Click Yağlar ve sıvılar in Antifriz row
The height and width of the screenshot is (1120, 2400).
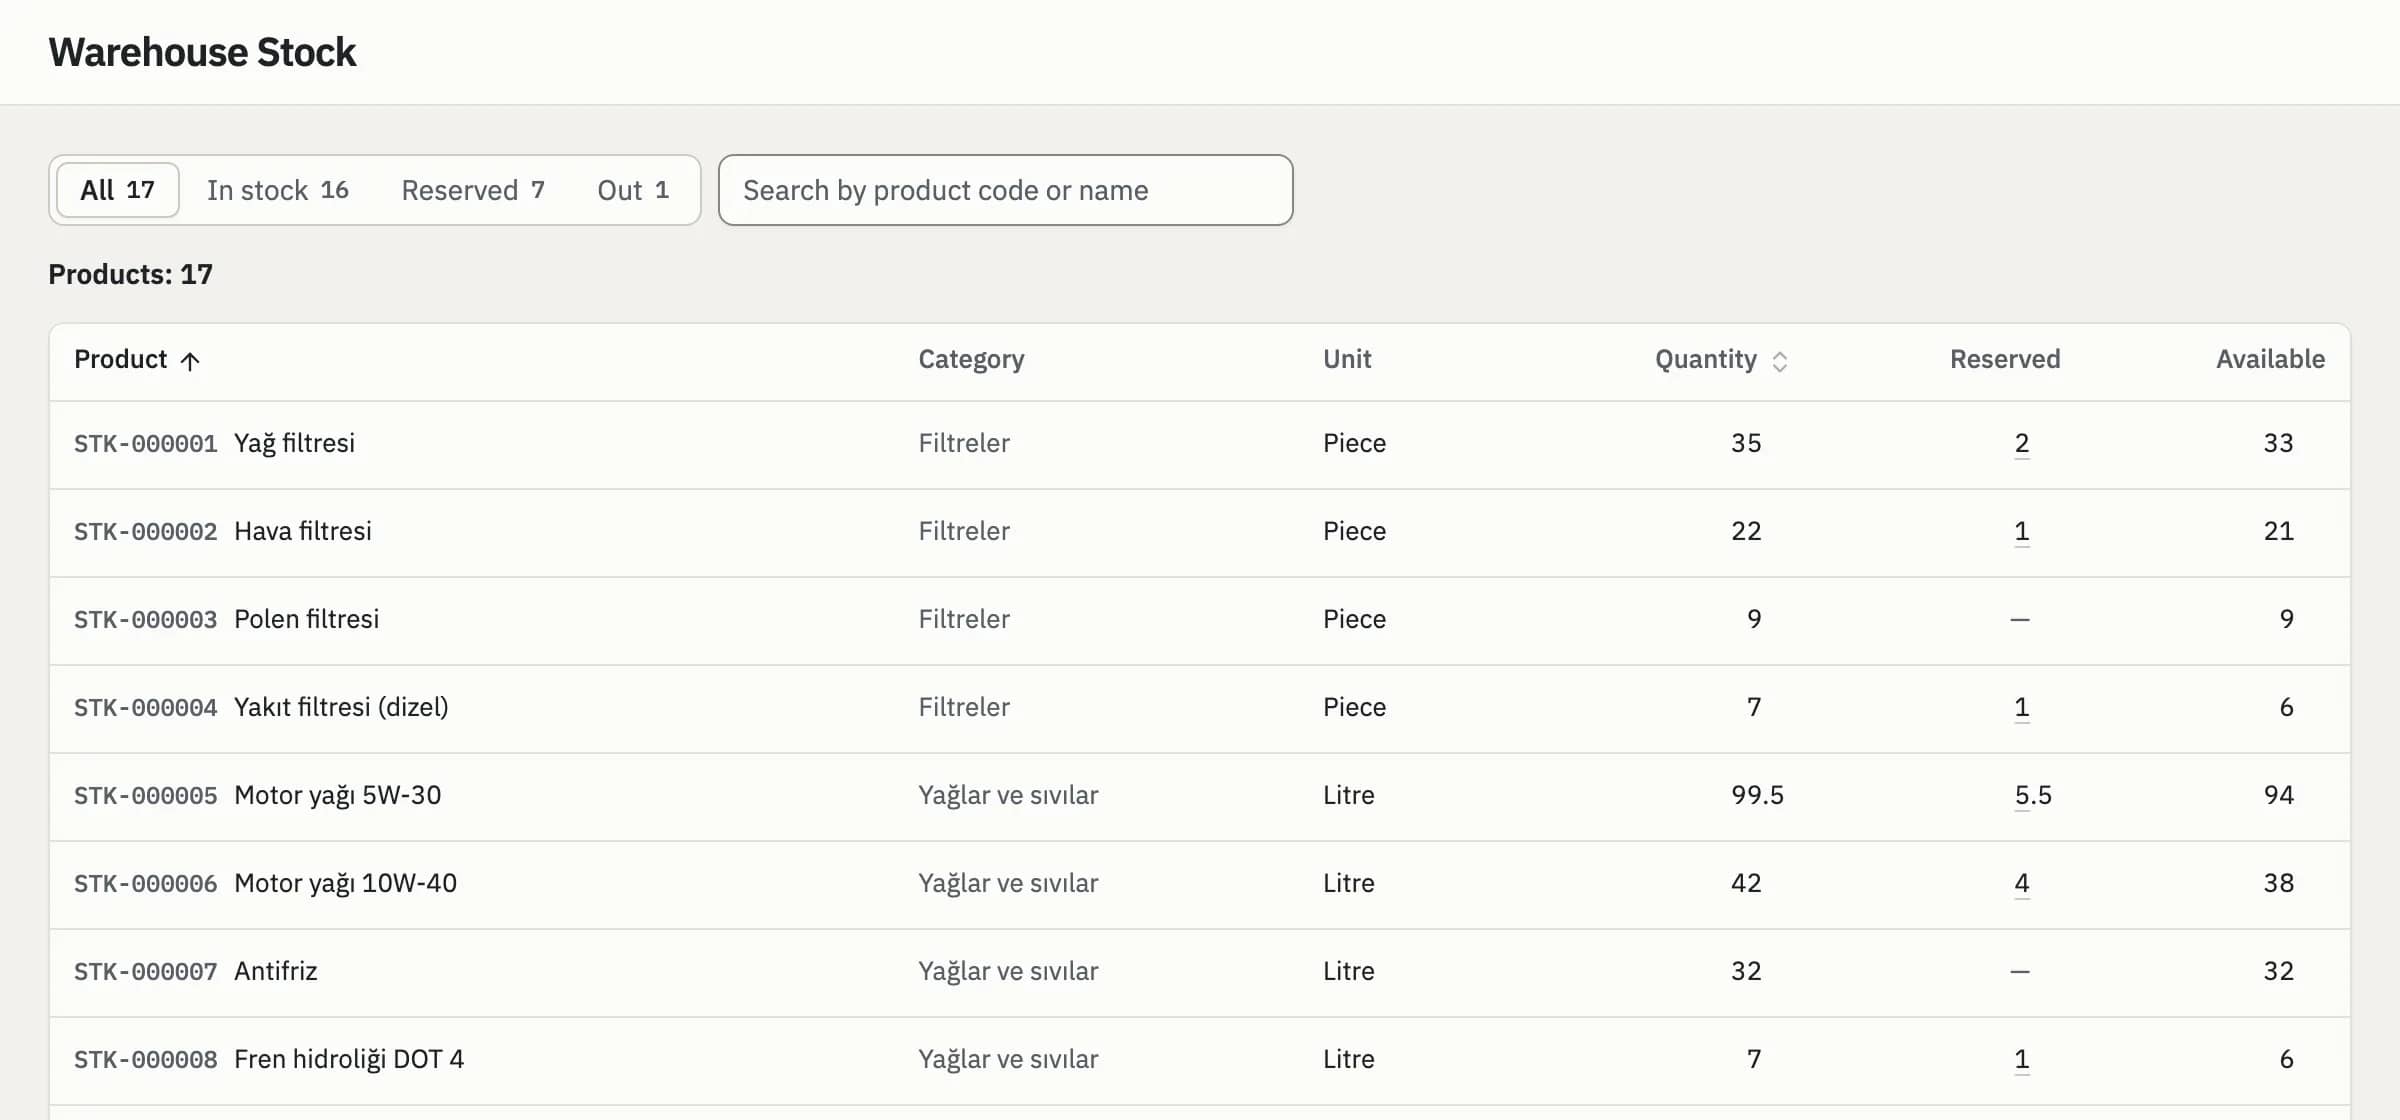1008,971
